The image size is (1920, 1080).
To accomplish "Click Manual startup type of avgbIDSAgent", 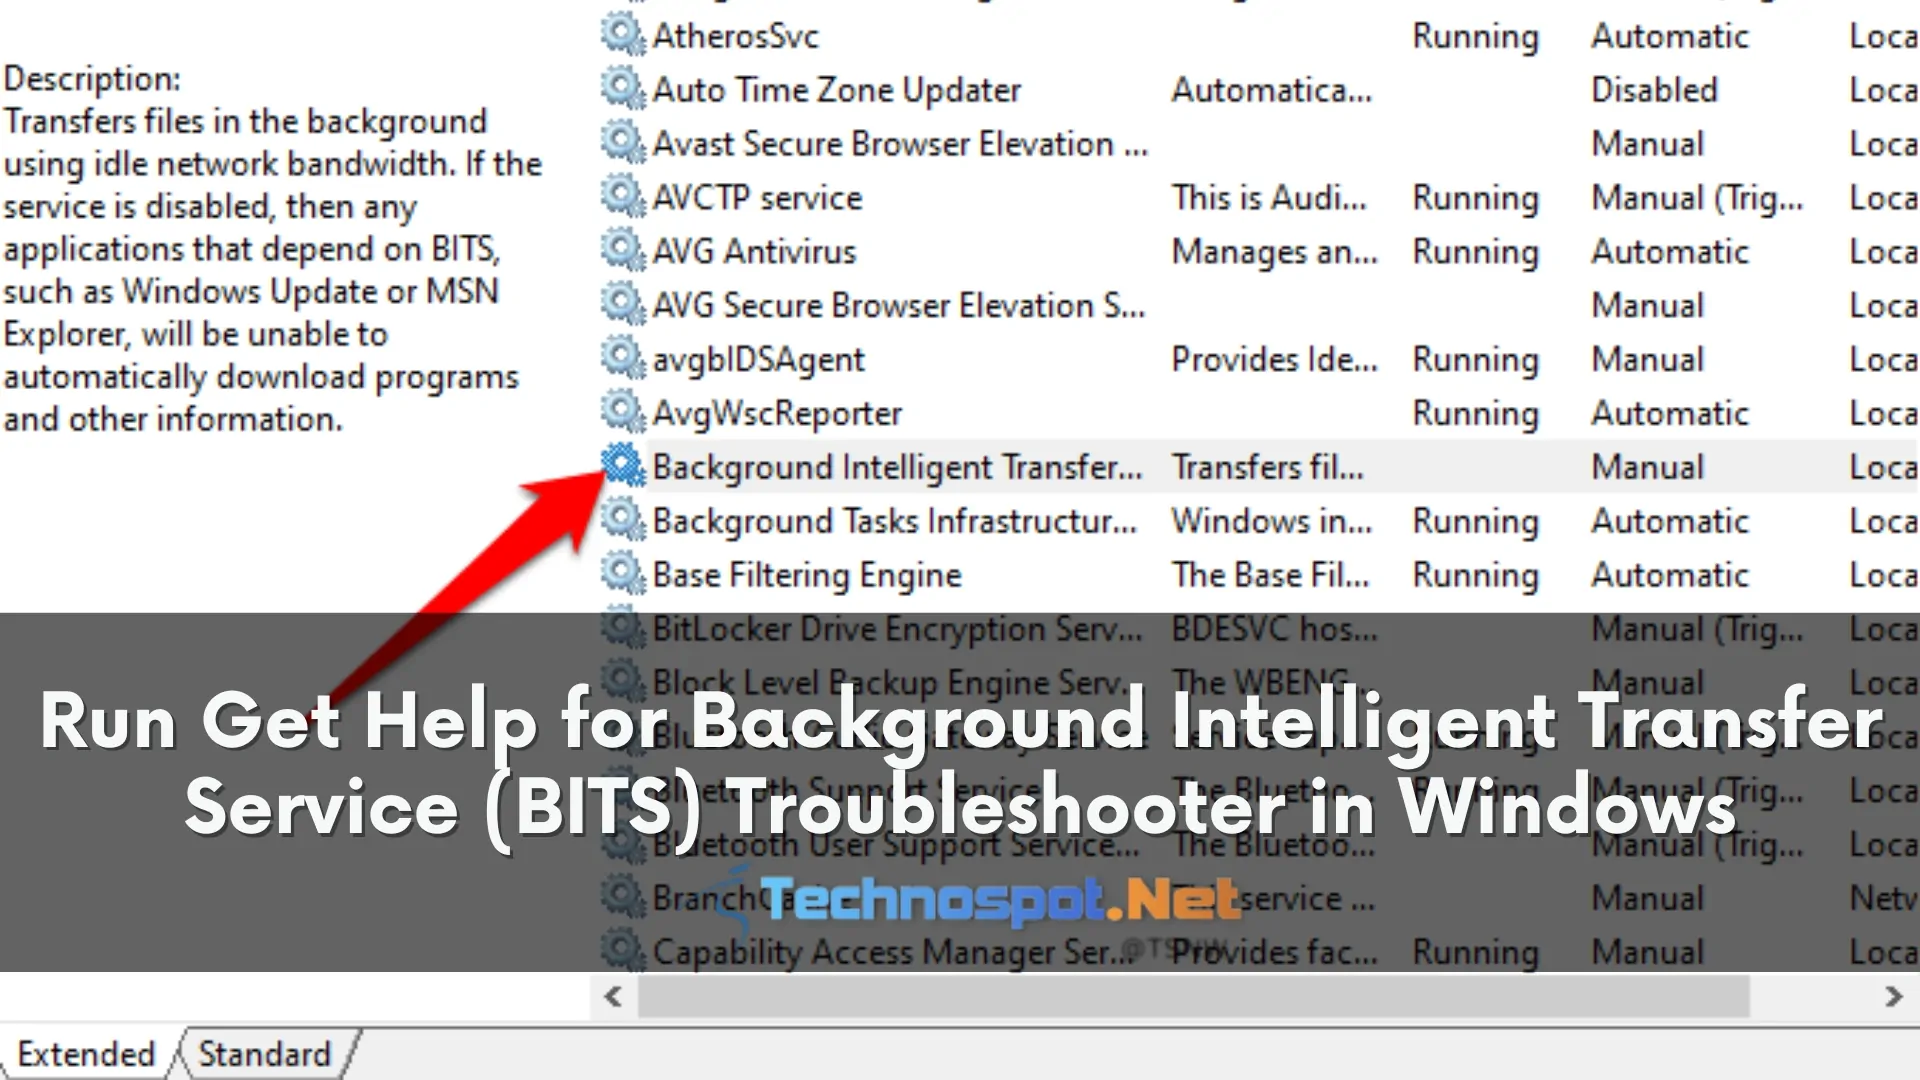I will coord(1647,360).
